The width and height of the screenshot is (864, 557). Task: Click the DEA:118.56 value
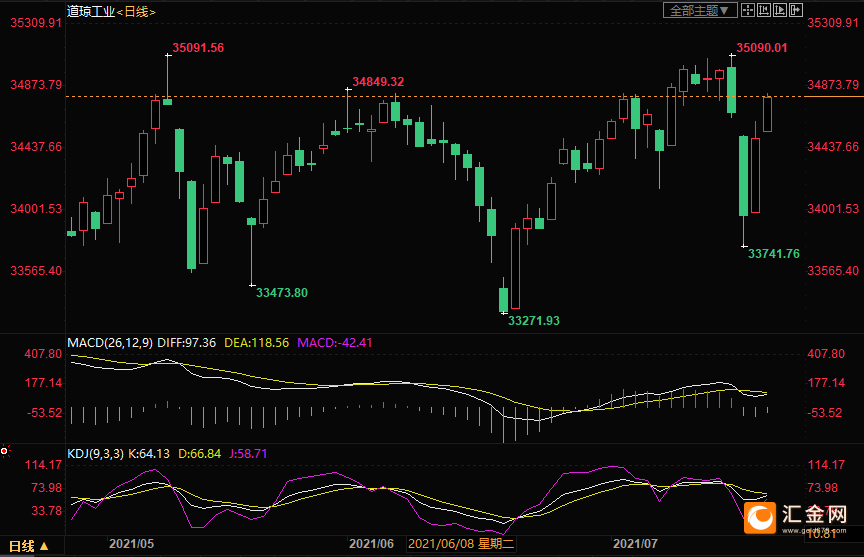coord(256,343)
